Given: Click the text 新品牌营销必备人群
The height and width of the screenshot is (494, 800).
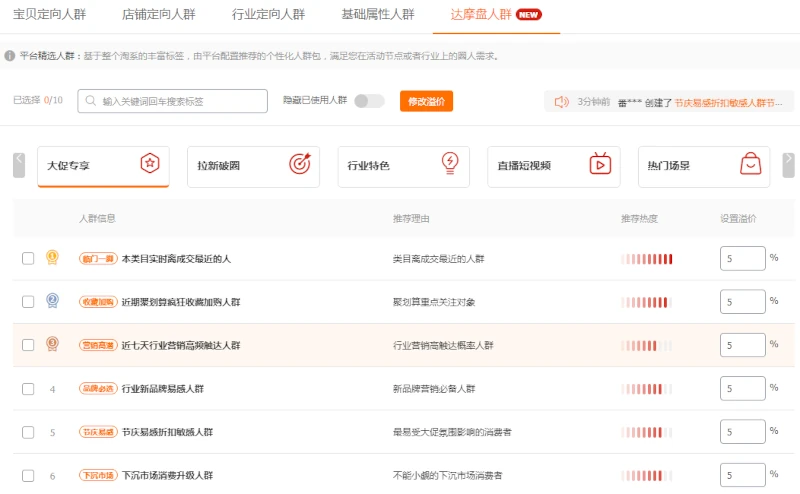Looking at the screenshot, I should coord(434,389).
